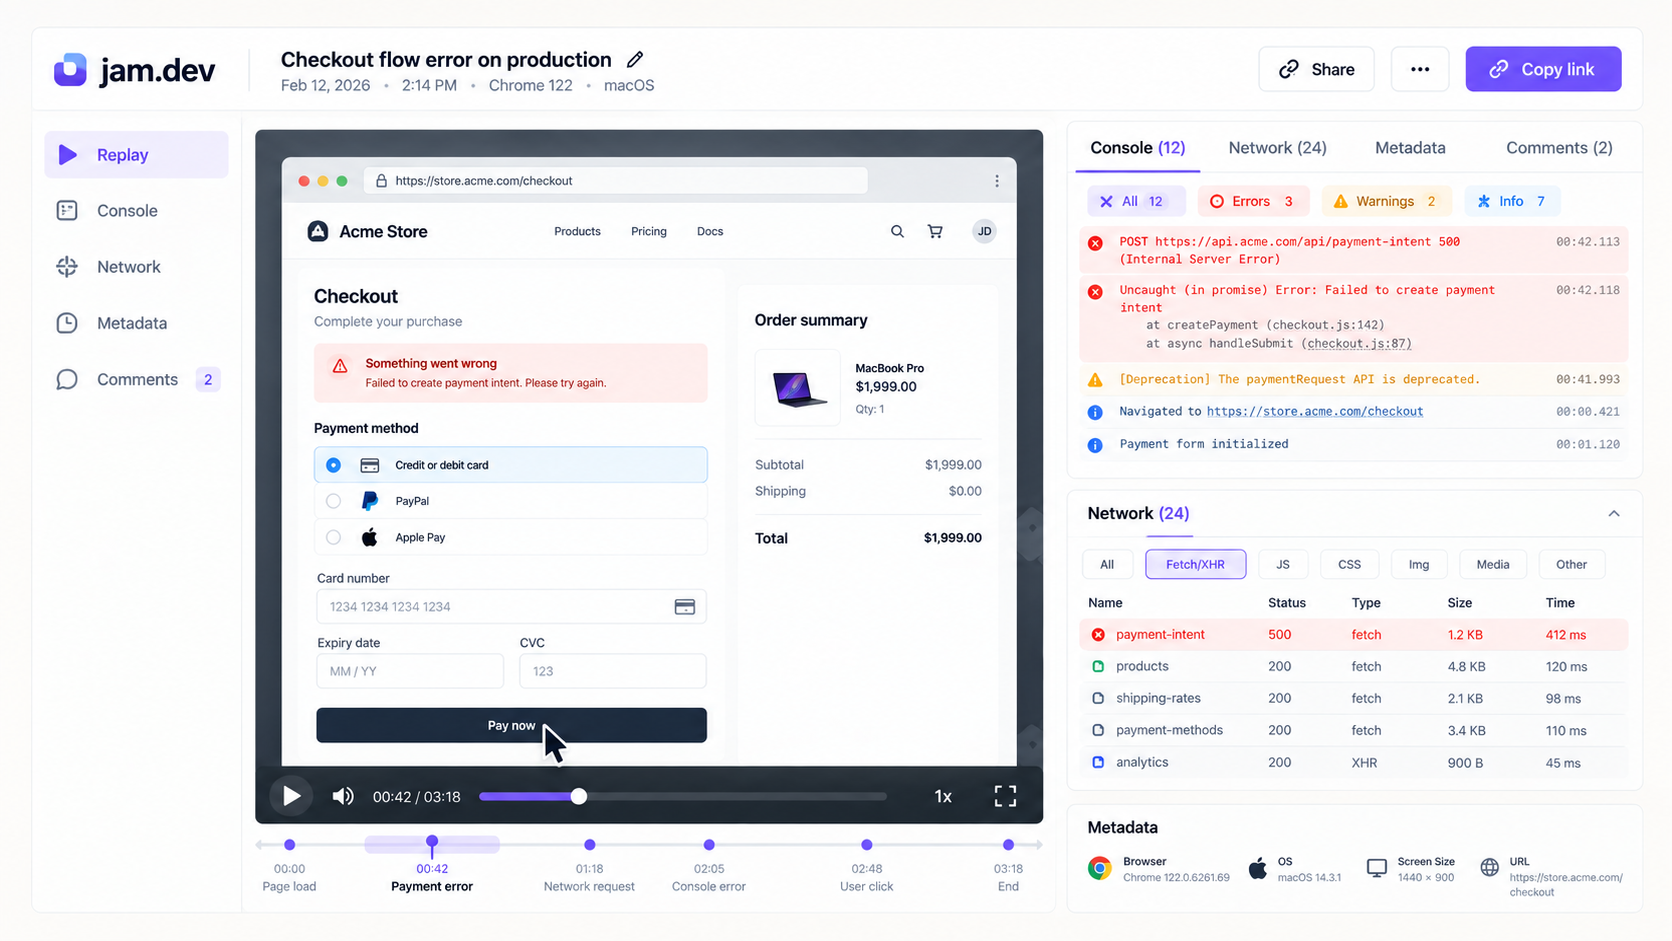Screen dimensions: 1672x941
Task: Click the search icon in Acme Store
Action: (897, 231)
